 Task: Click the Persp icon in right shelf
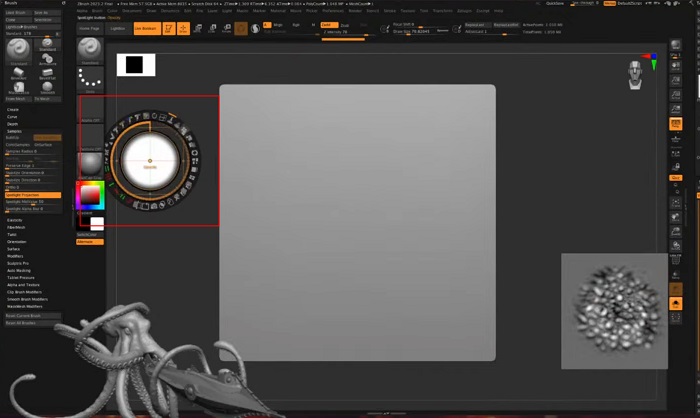coord(676,123)
